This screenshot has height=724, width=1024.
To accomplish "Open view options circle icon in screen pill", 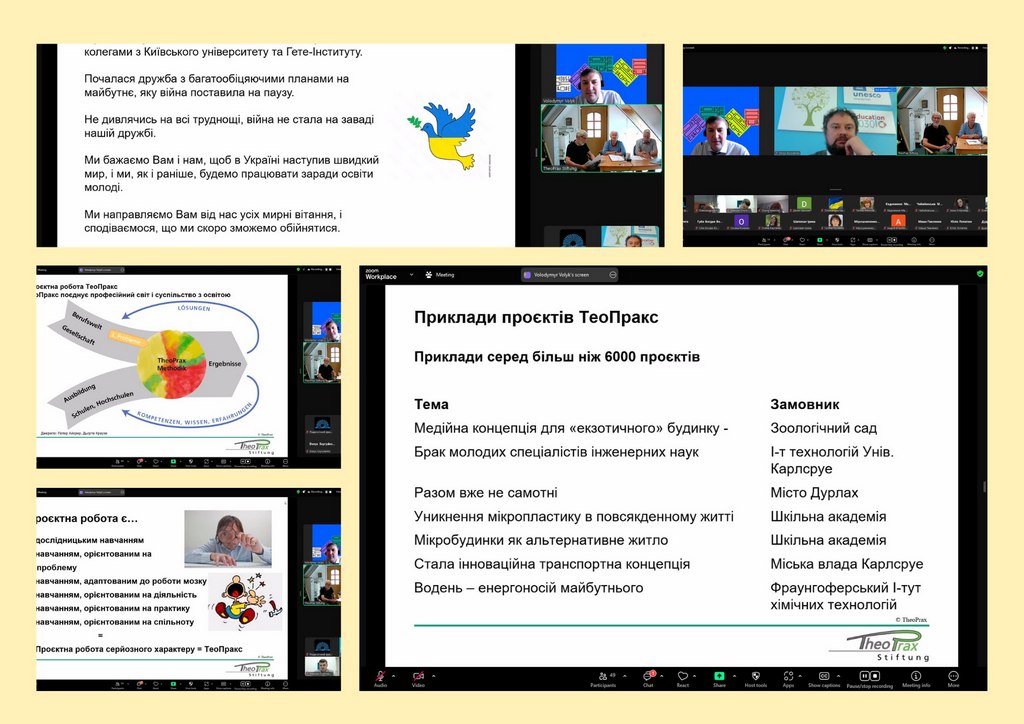I will click(613, 275).
